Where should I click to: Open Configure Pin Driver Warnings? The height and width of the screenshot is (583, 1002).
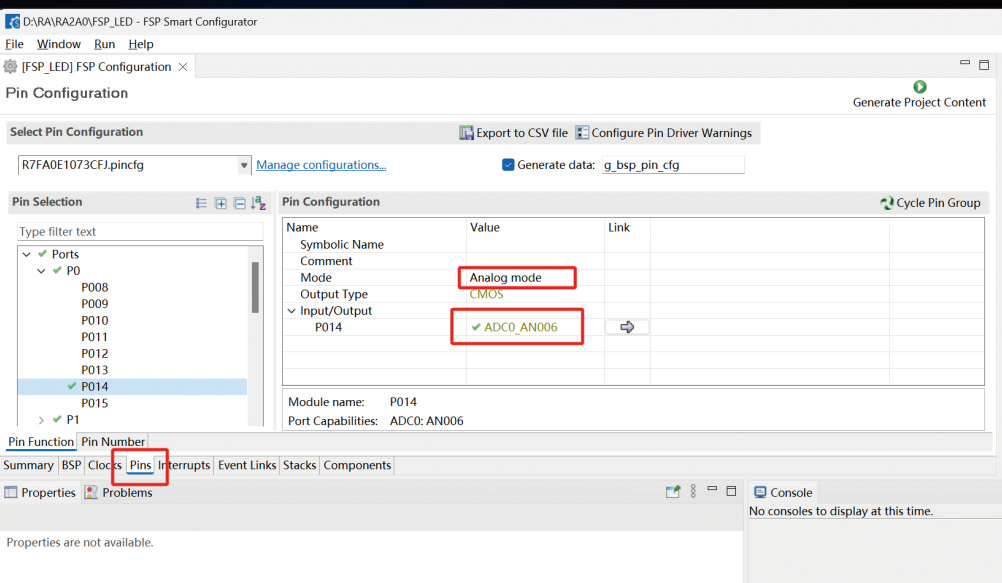663,132
